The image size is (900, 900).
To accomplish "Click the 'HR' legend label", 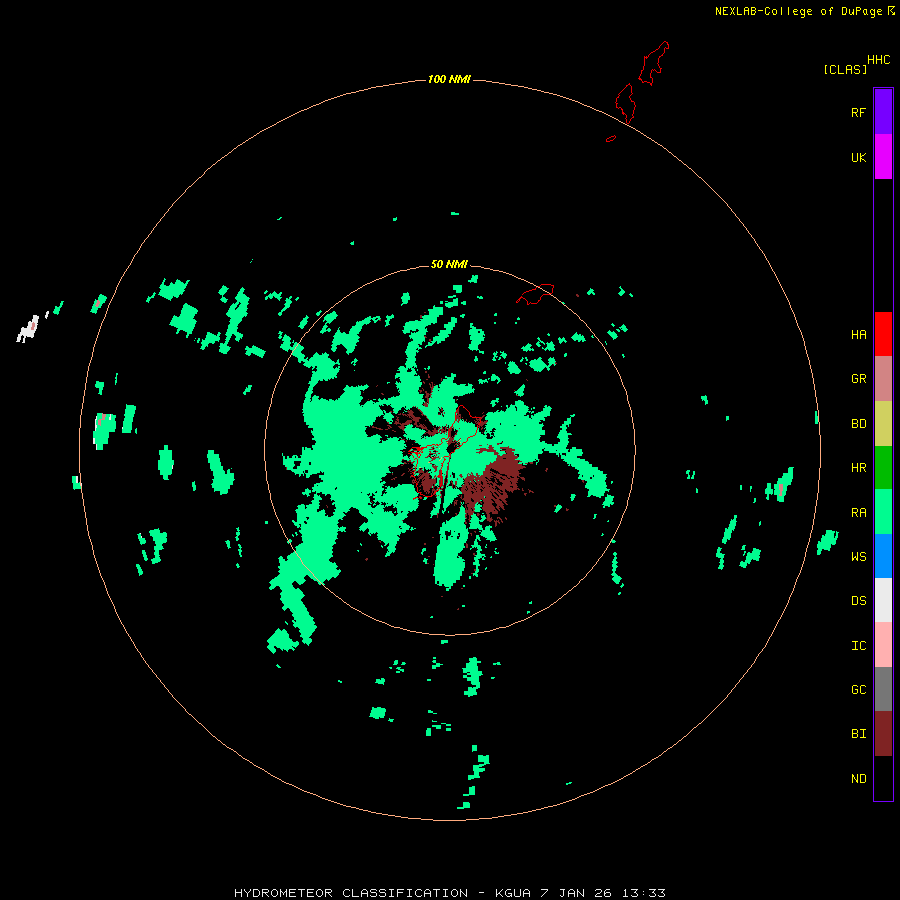I will pos(858,468).
